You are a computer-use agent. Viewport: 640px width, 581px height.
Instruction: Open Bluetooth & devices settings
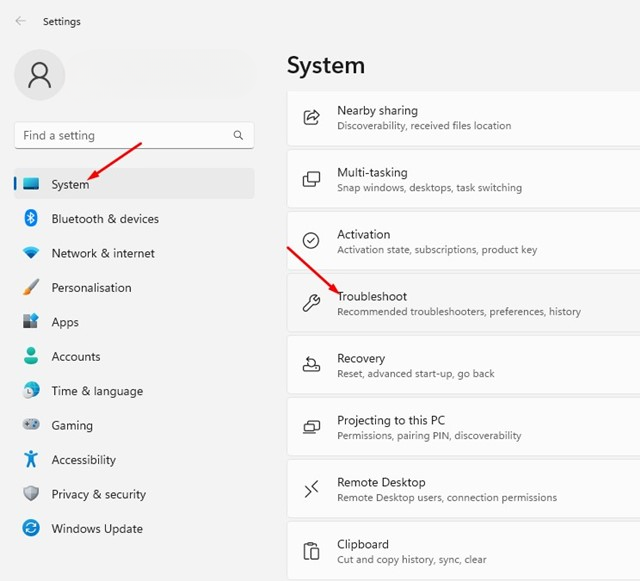pyautogui.click(x=134, y=218)
